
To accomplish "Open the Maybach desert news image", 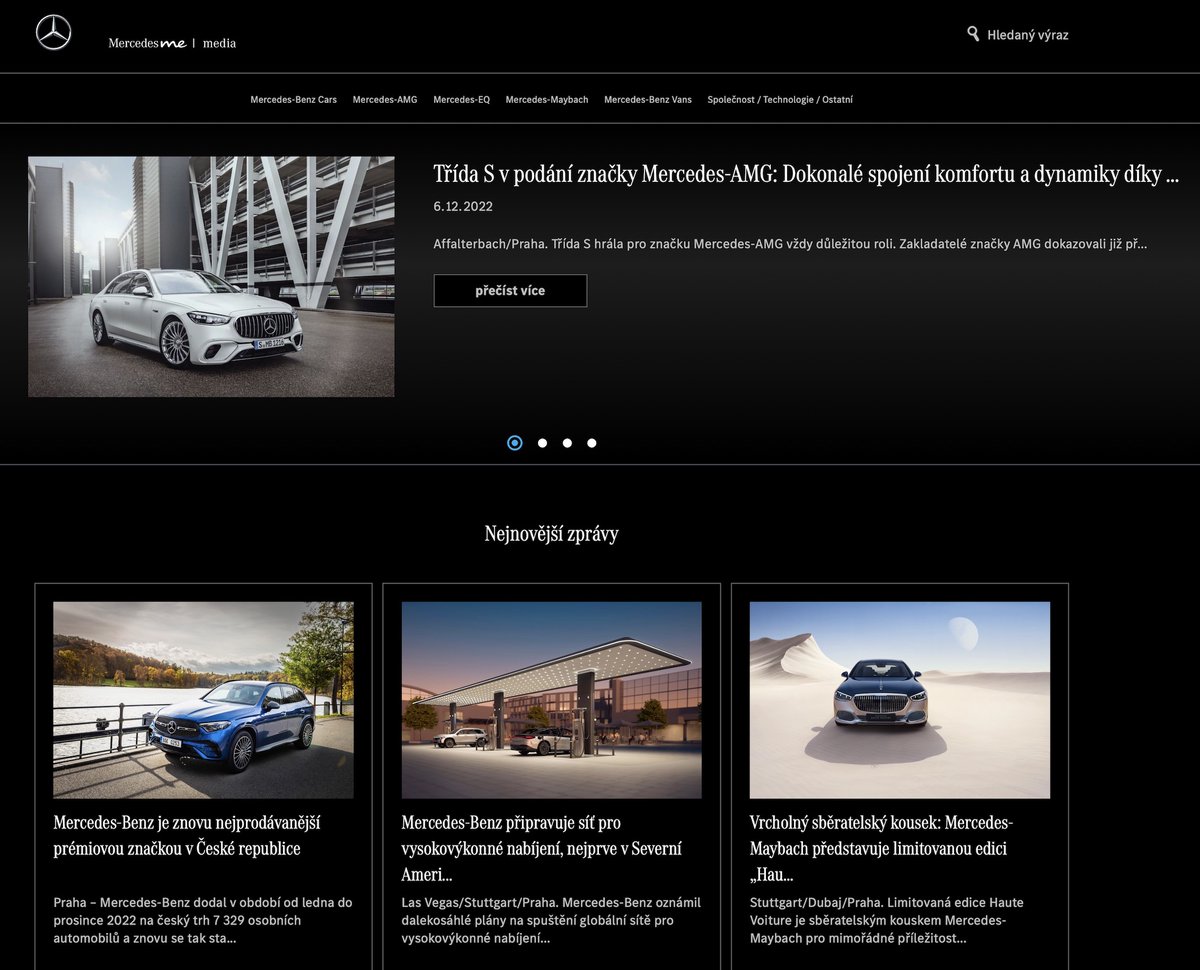I will 900,700.
